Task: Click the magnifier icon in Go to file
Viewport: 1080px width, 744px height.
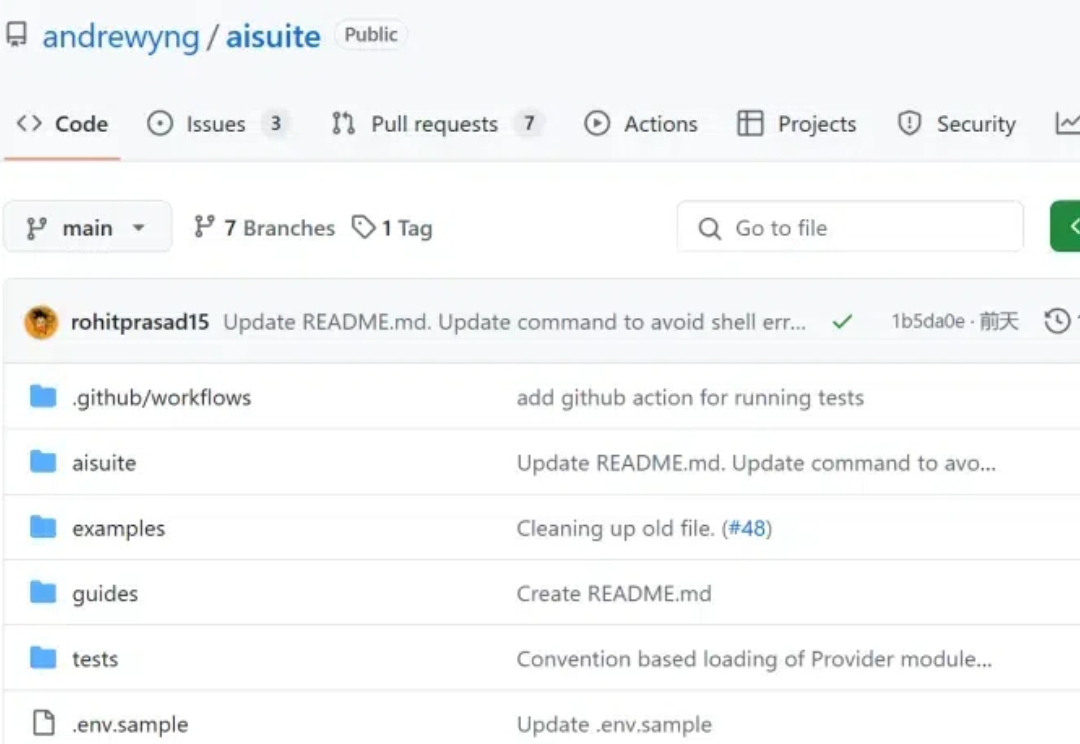Action: [709, 228]
